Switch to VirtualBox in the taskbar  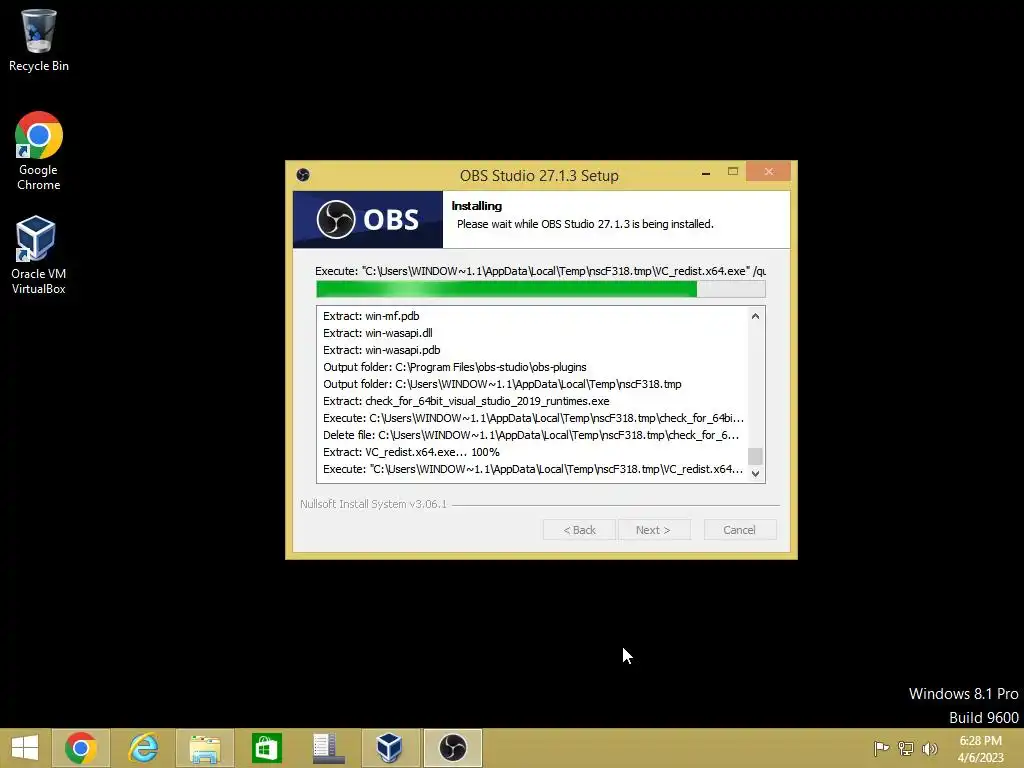pyautogui.click(x=390, y=748)
